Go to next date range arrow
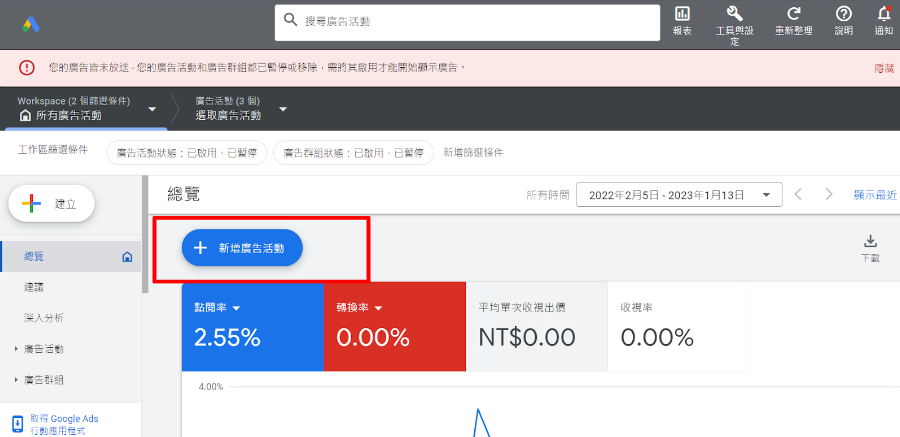The height and width of the screenshot is (437, 900). click(x=828, y=194)
